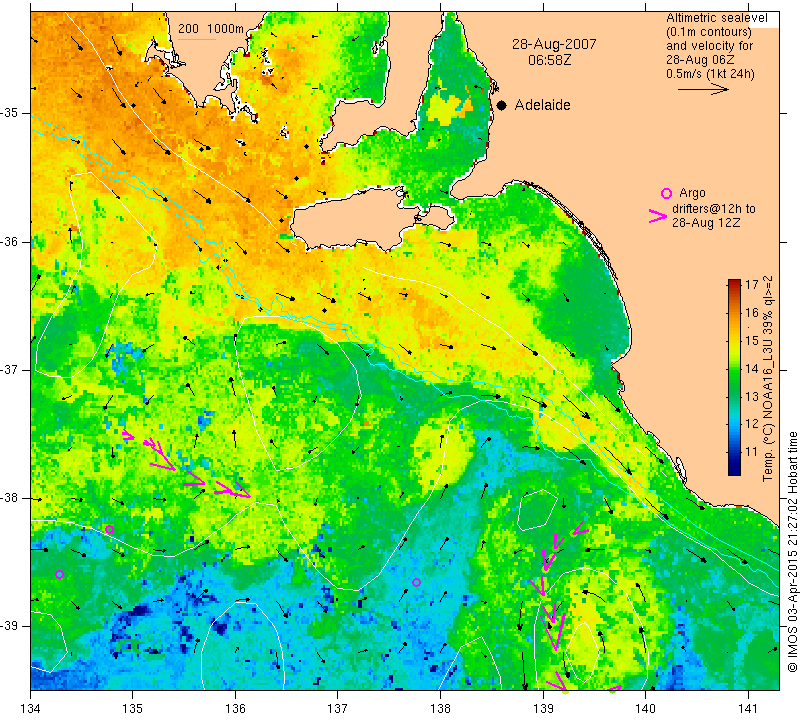Screen dimensions: 800x720
Task: Click longitude axis label 139
Action: [543, 709]
